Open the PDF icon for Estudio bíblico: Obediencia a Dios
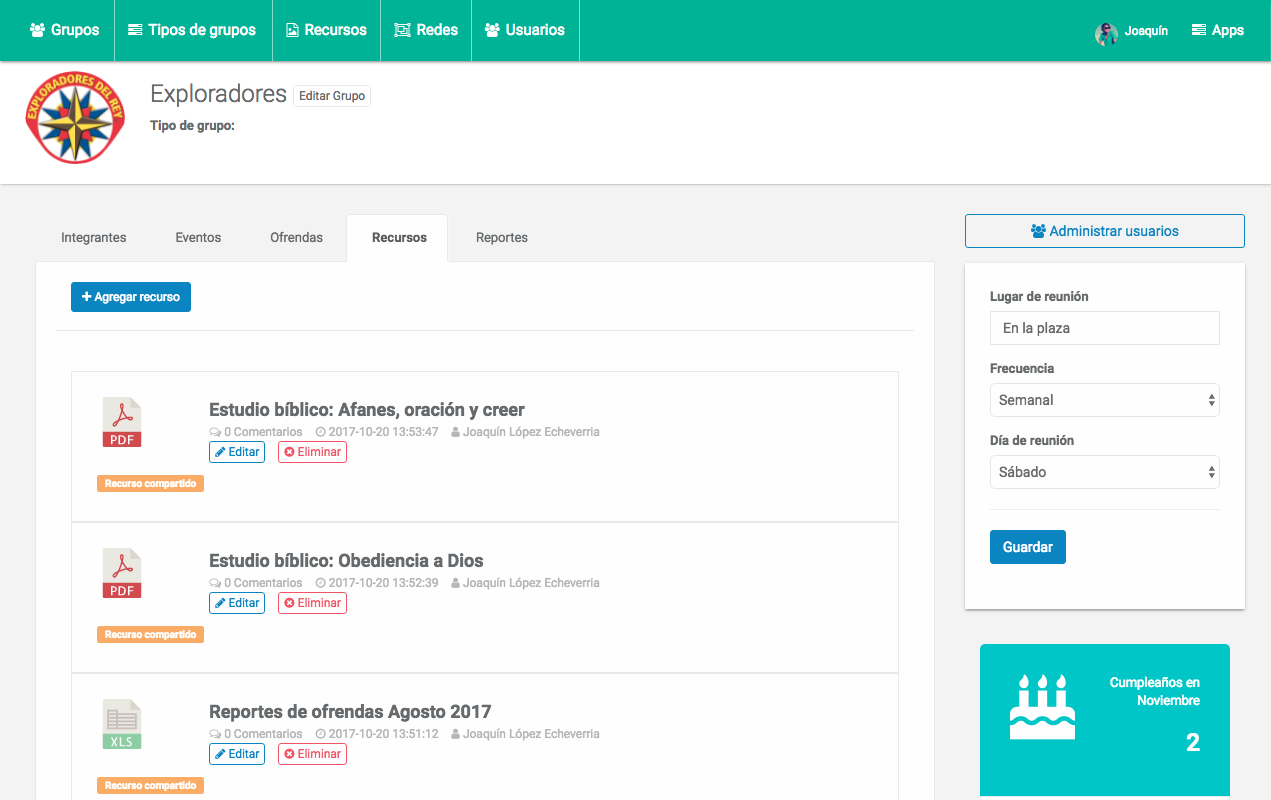The height and width of the screenshot is (800, 1271). pos(121,573)
